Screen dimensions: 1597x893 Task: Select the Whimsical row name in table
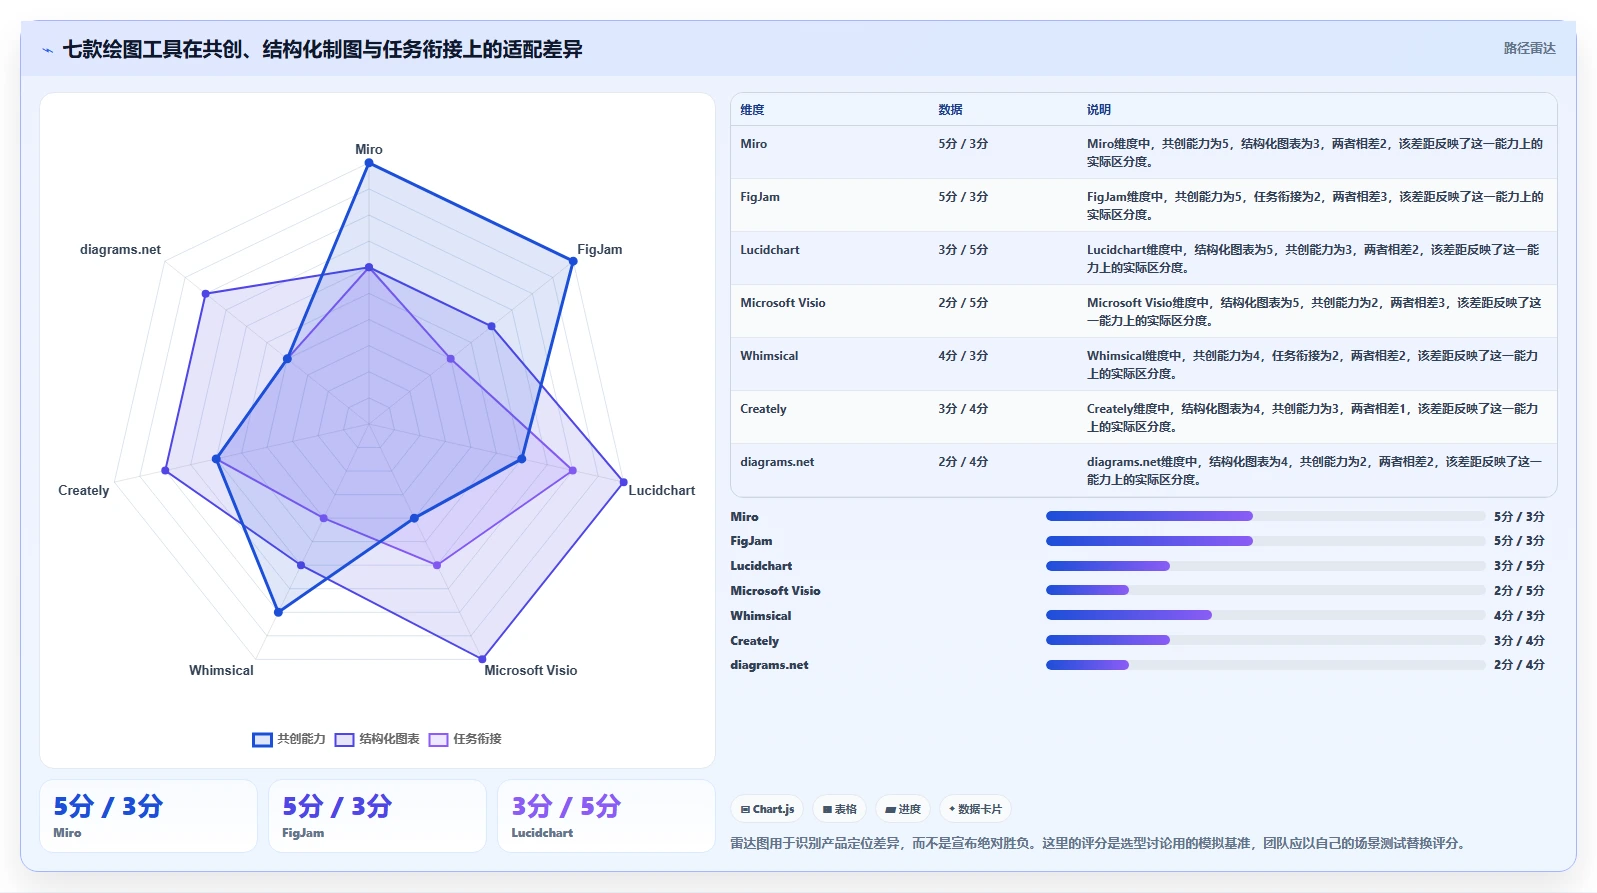pos(769,356)
